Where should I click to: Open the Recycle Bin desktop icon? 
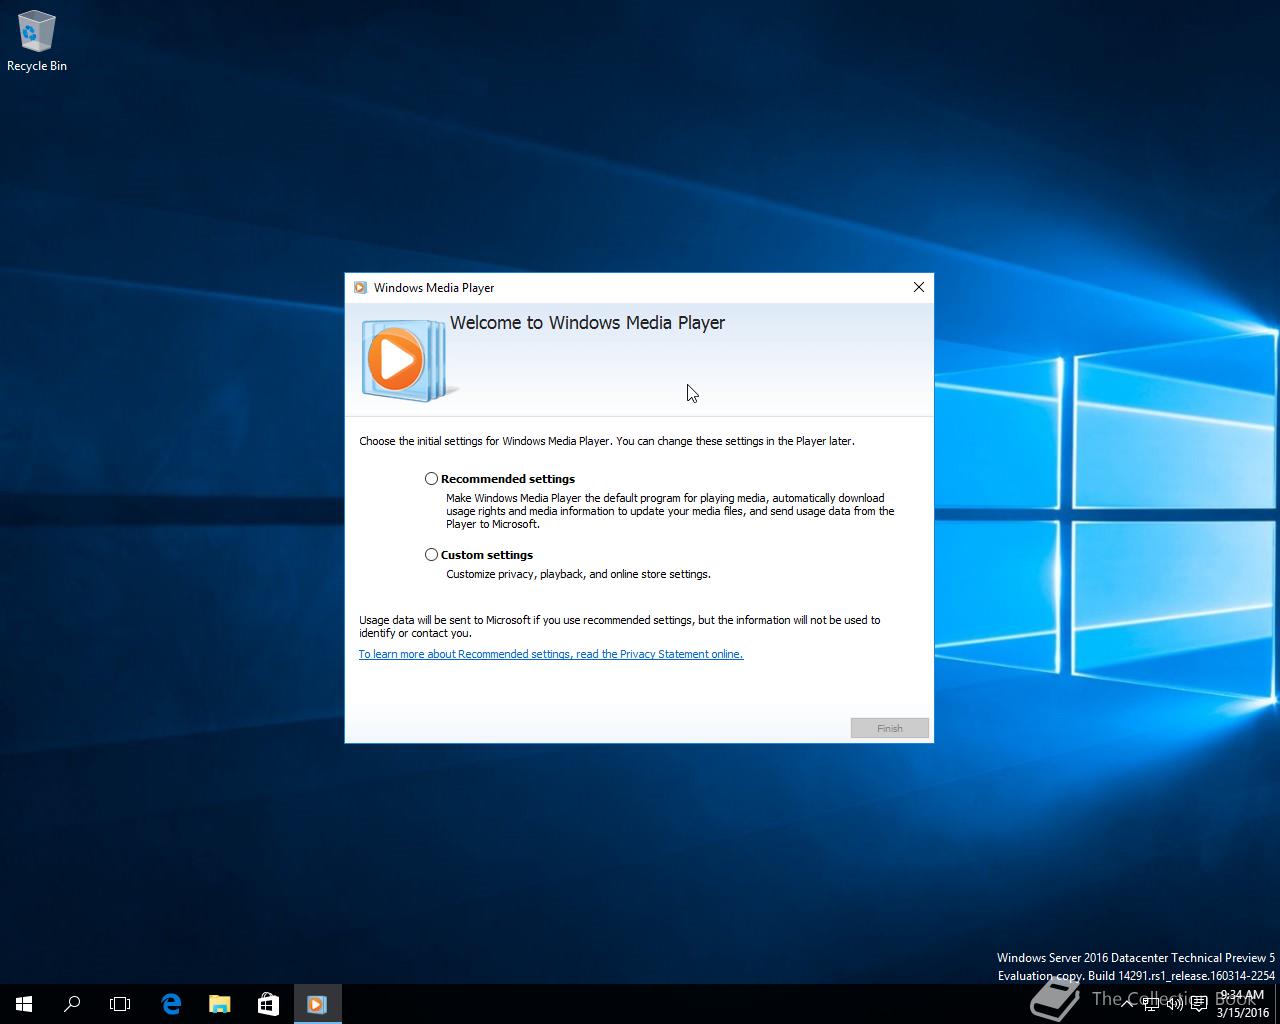(x=37, y=42)
